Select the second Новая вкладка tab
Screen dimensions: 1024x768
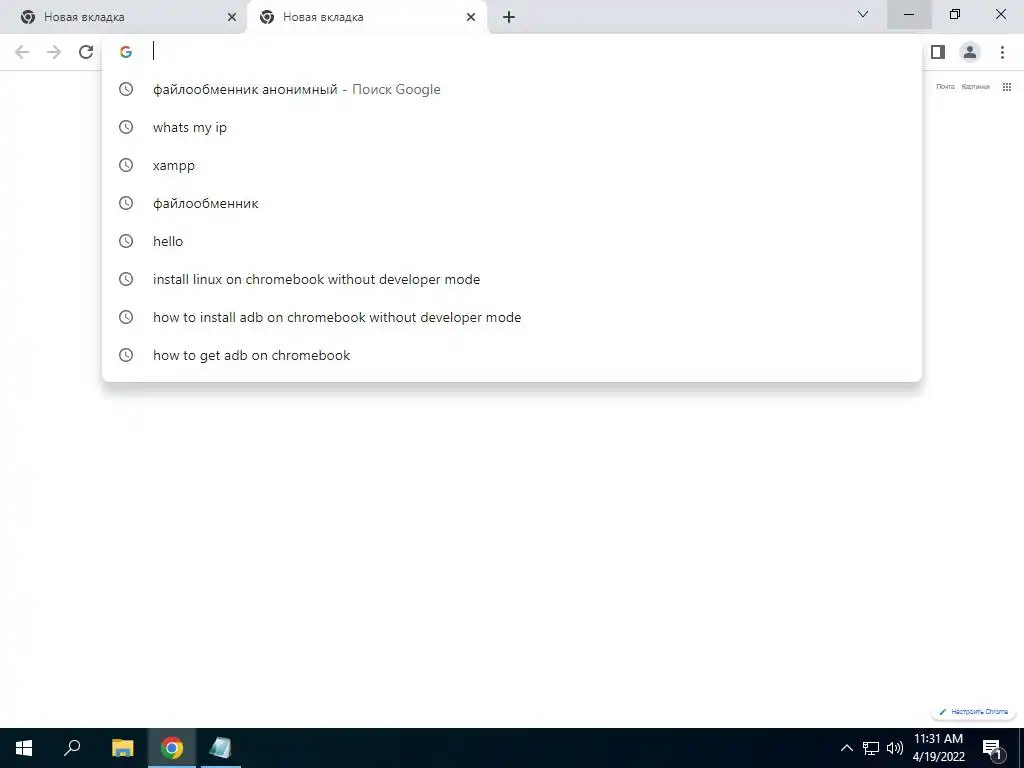(367, 17)
